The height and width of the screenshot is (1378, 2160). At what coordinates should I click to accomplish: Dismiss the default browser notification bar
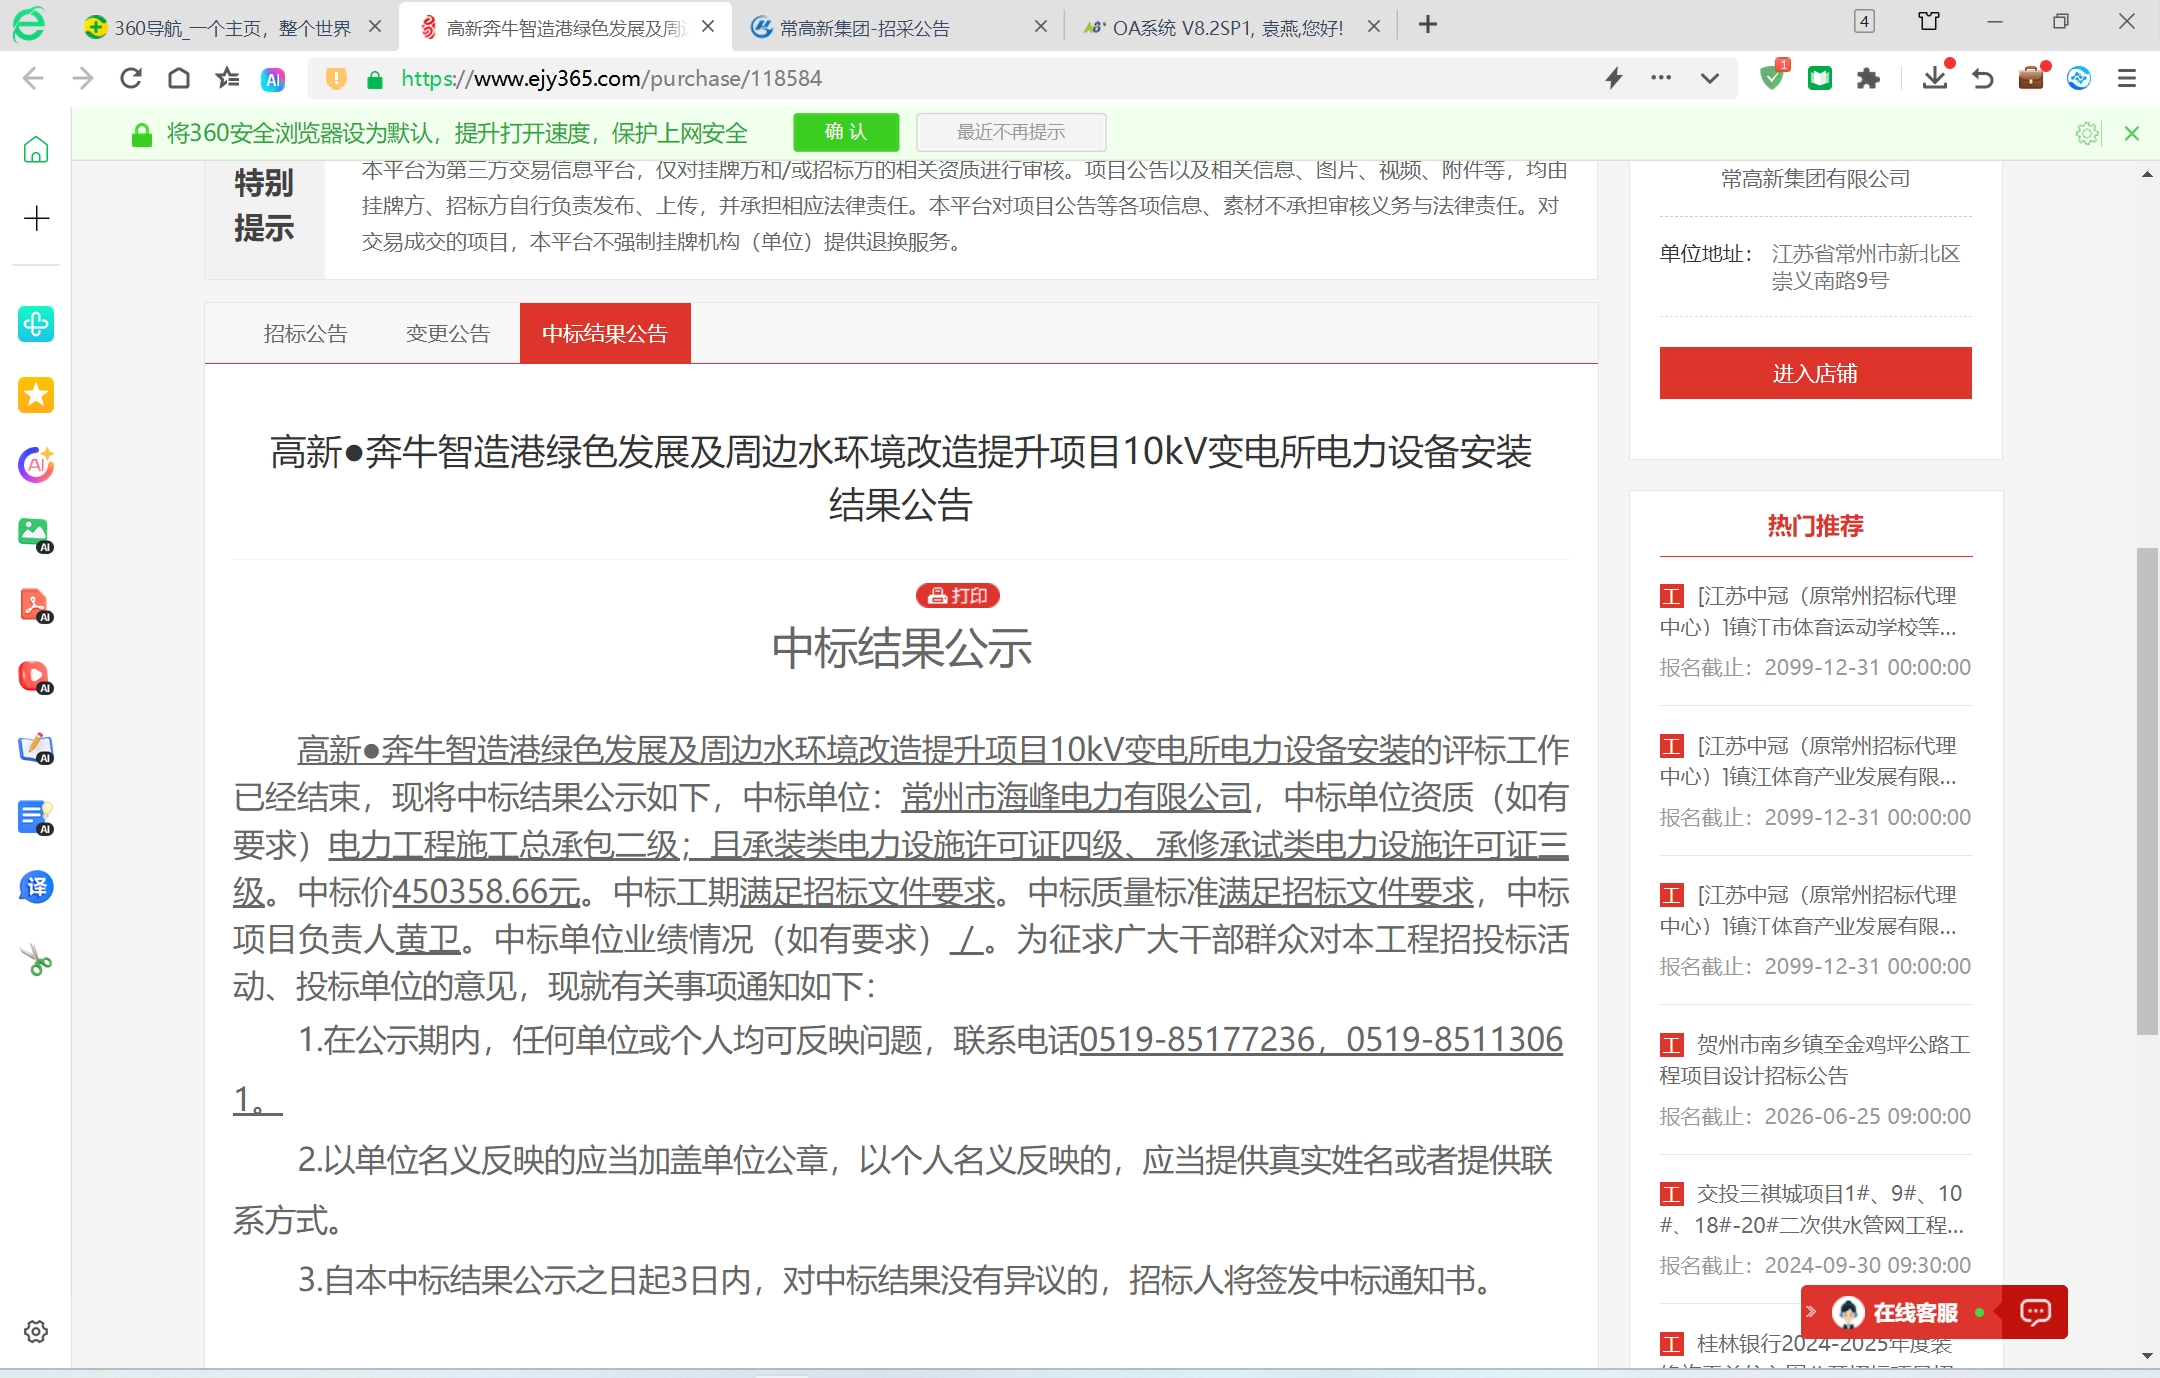click(x=2131, y=133)
